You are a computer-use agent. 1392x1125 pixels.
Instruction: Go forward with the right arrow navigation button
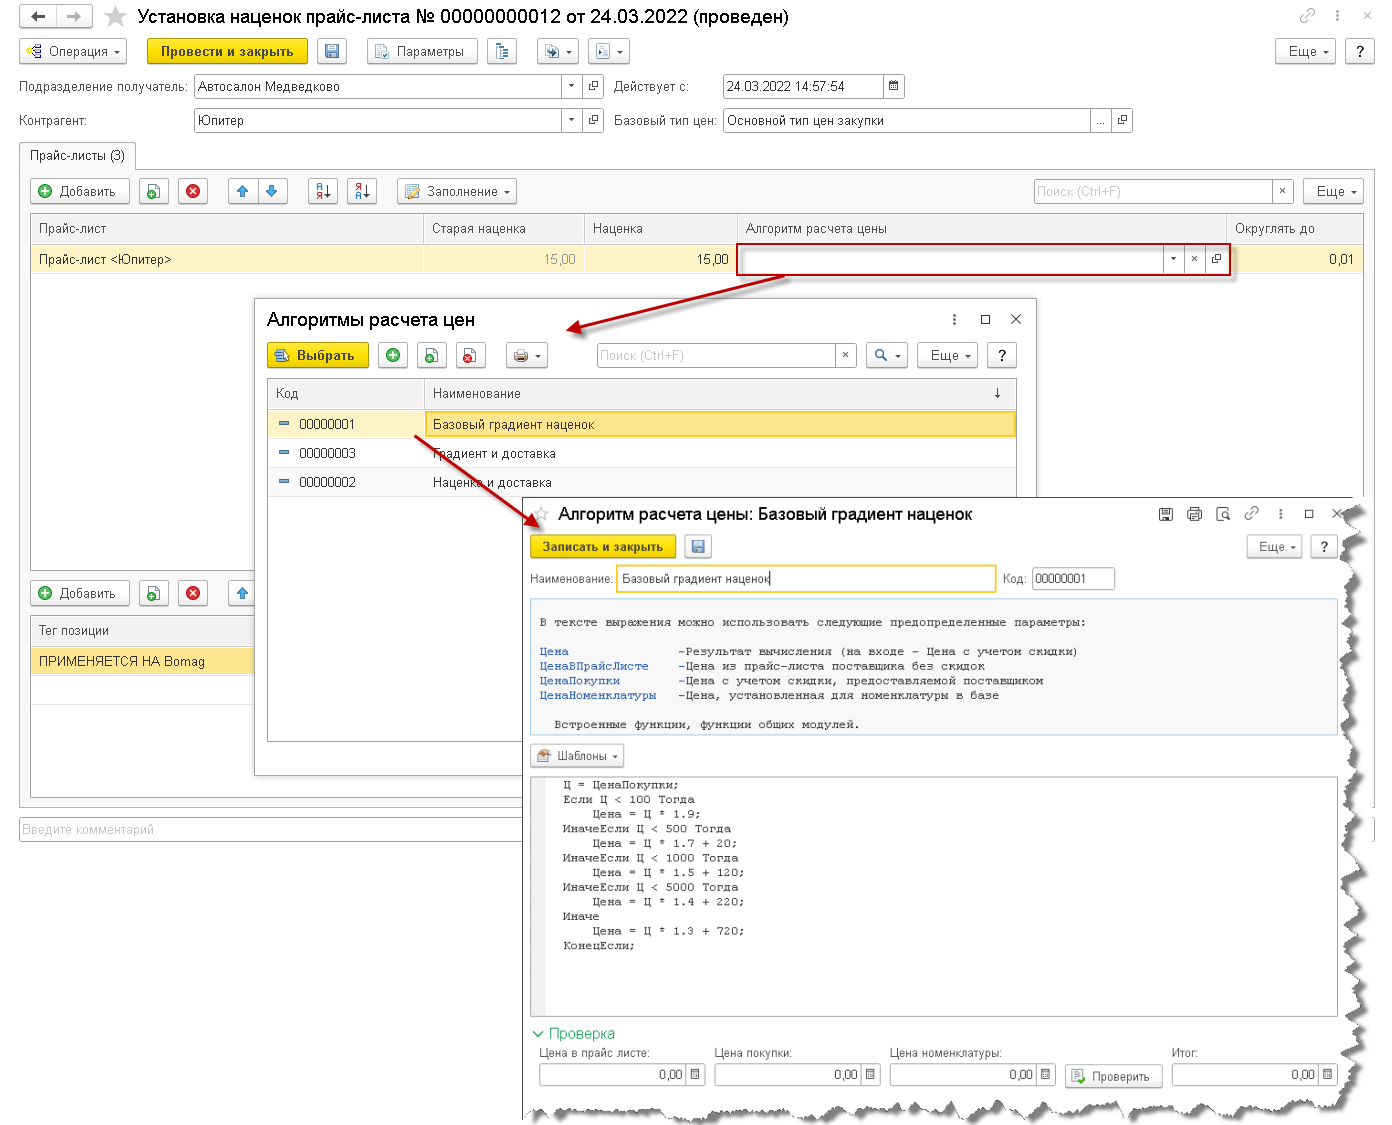[x=74, y=17]
